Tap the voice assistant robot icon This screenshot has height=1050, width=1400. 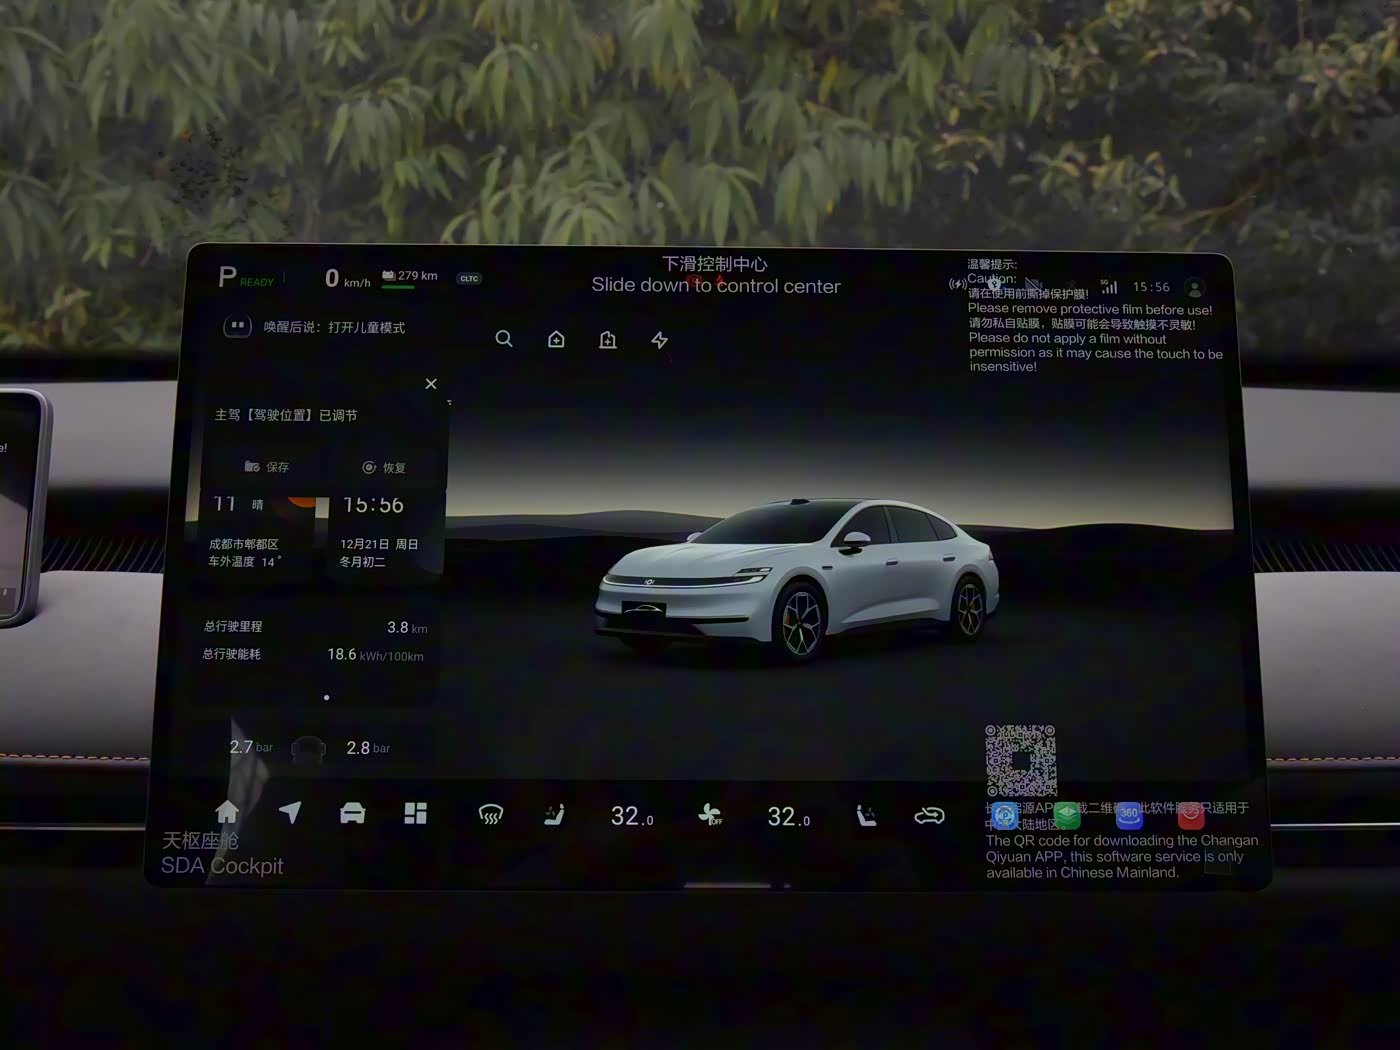(x=237, y=326)
